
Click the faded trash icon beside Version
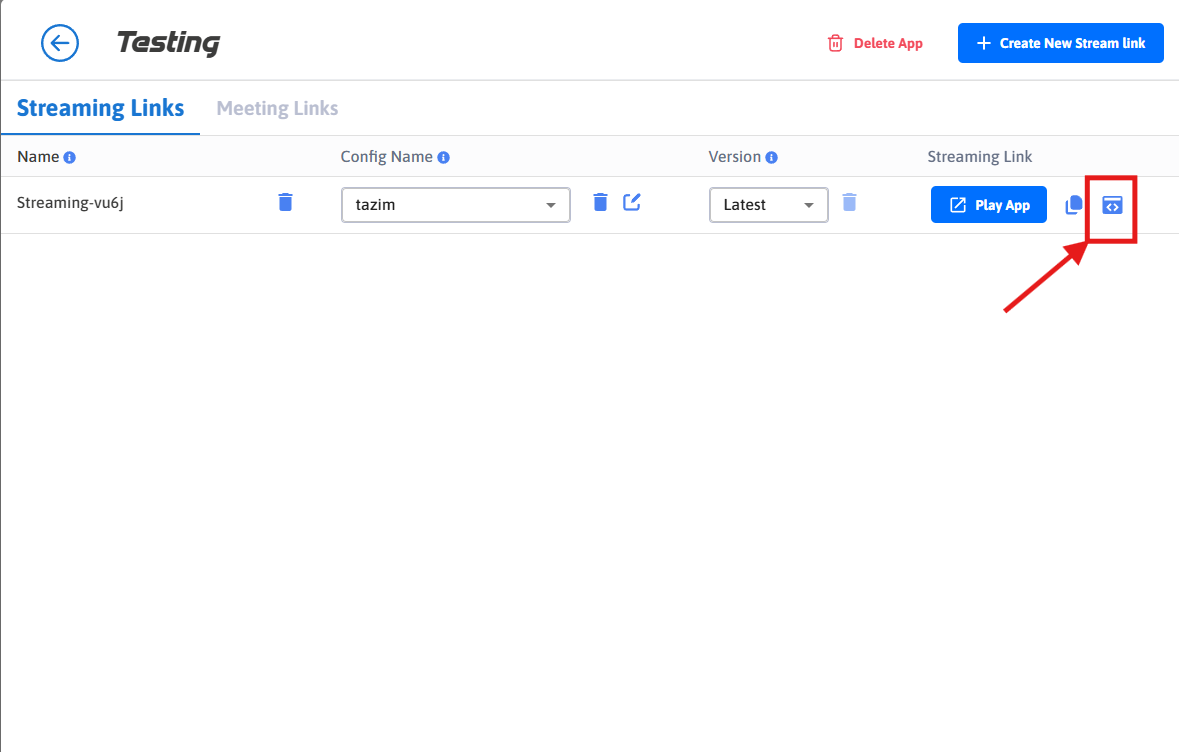[850, 202]
